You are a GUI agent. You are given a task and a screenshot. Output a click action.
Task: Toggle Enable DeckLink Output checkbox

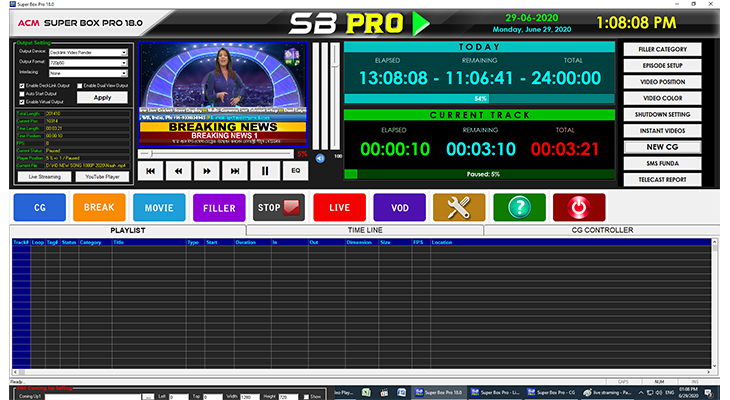[22, 86]
